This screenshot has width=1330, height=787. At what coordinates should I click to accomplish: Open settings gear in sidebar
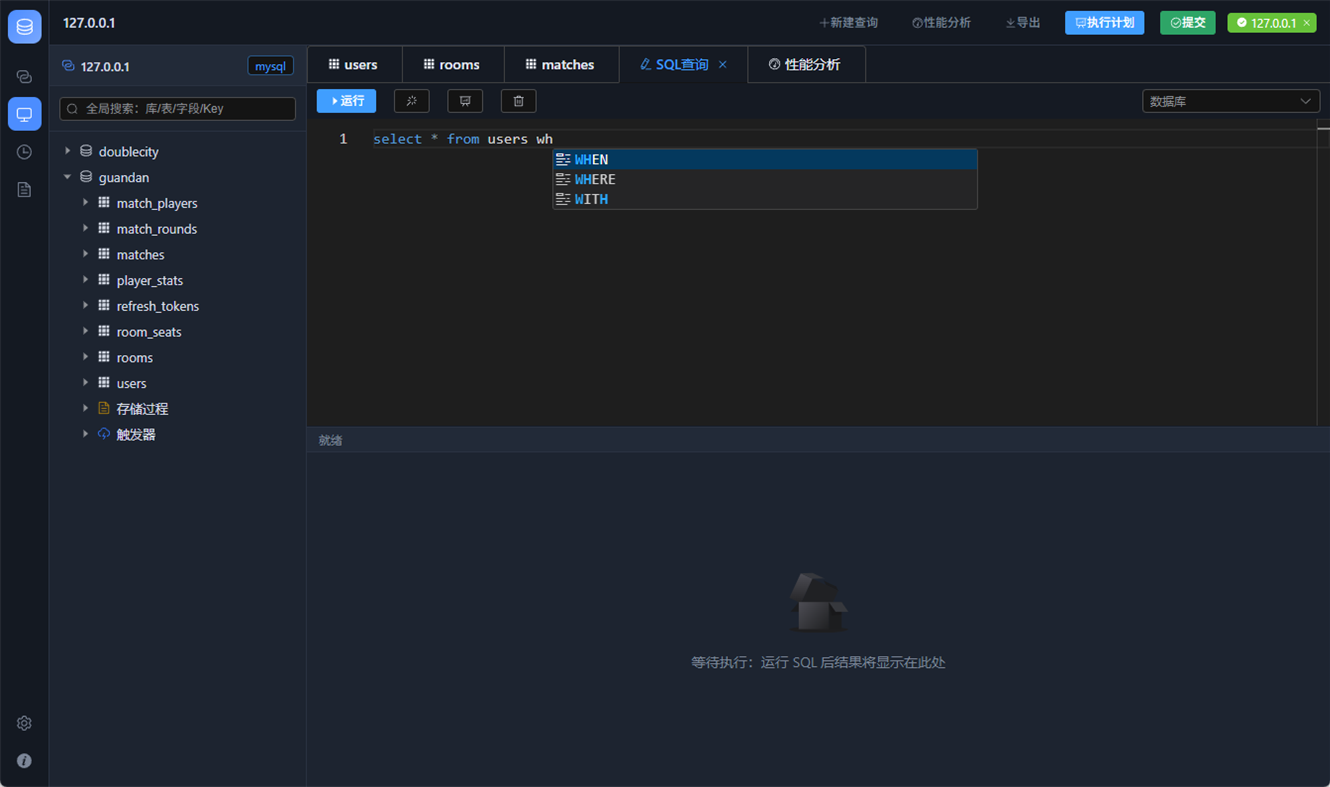(x=24, y=723)
